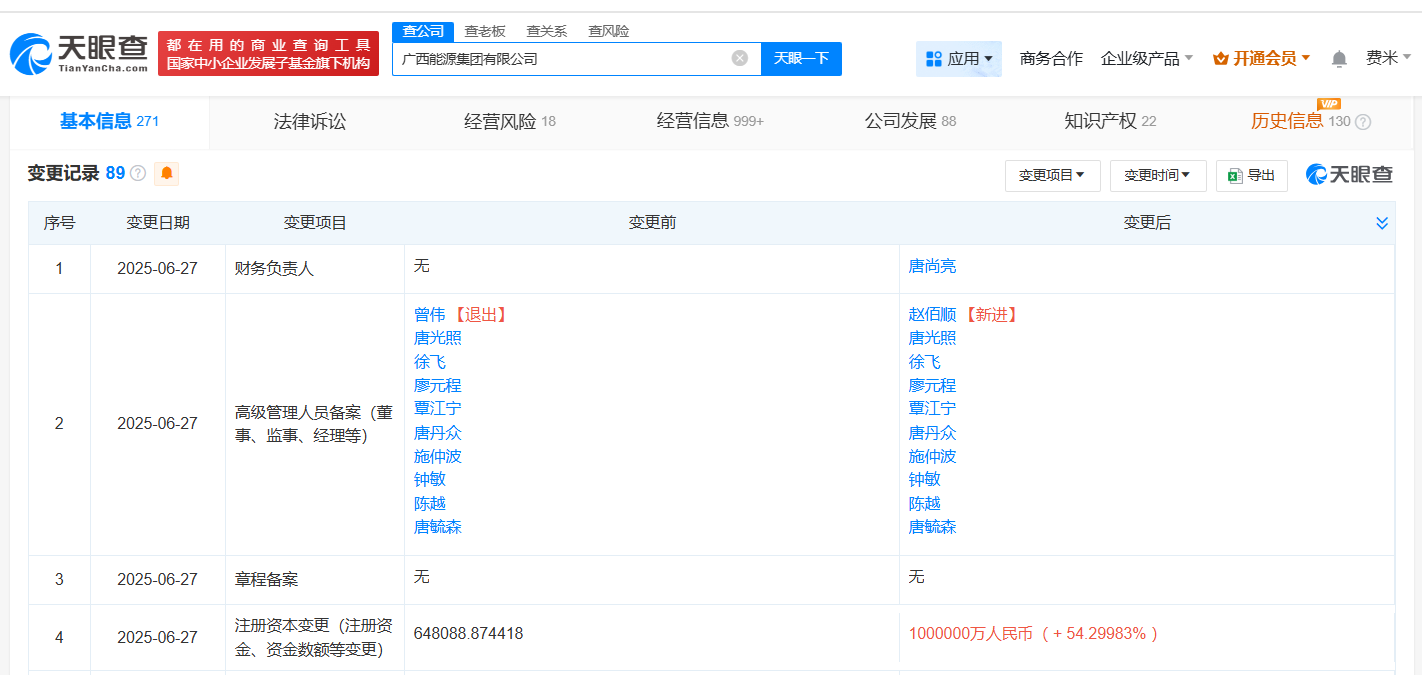
Task: Open 曾伟 marked 退出
Action: 430,314
